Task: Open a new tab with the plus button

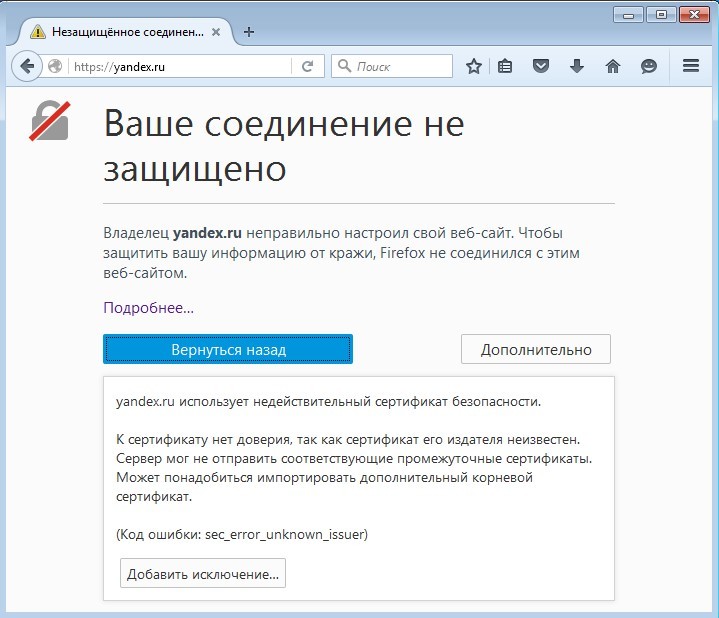Action: [x=249, y=32]
